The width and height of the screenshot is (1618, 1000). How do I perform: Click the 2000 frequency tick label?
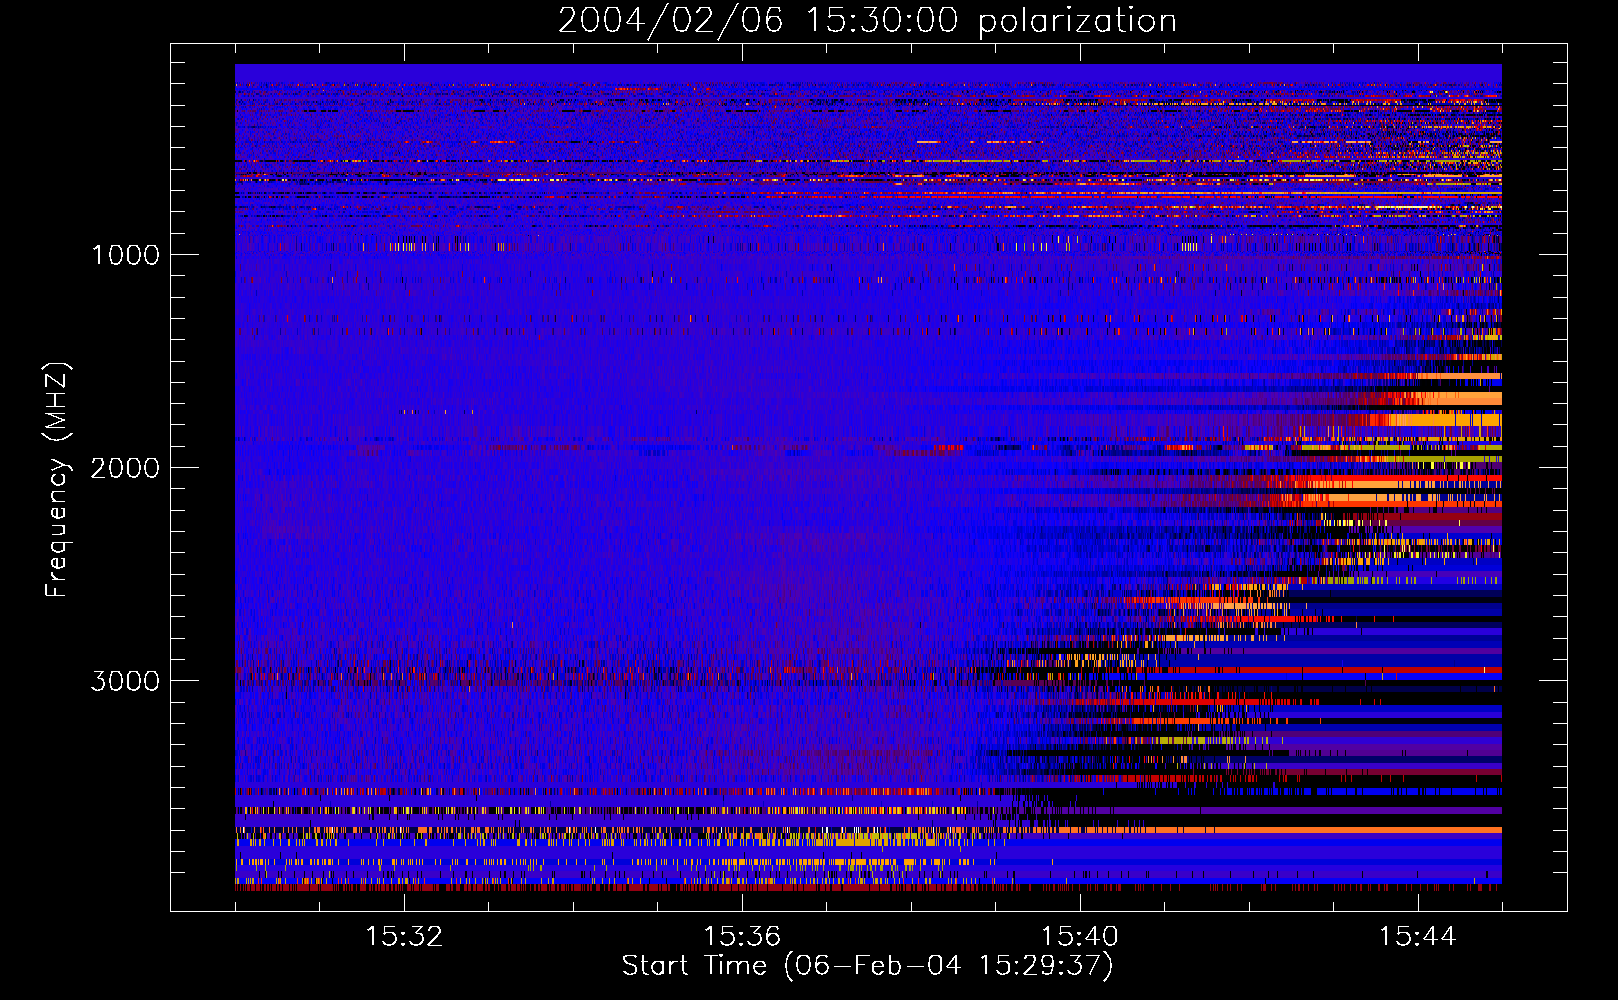[x=125, y=468]
